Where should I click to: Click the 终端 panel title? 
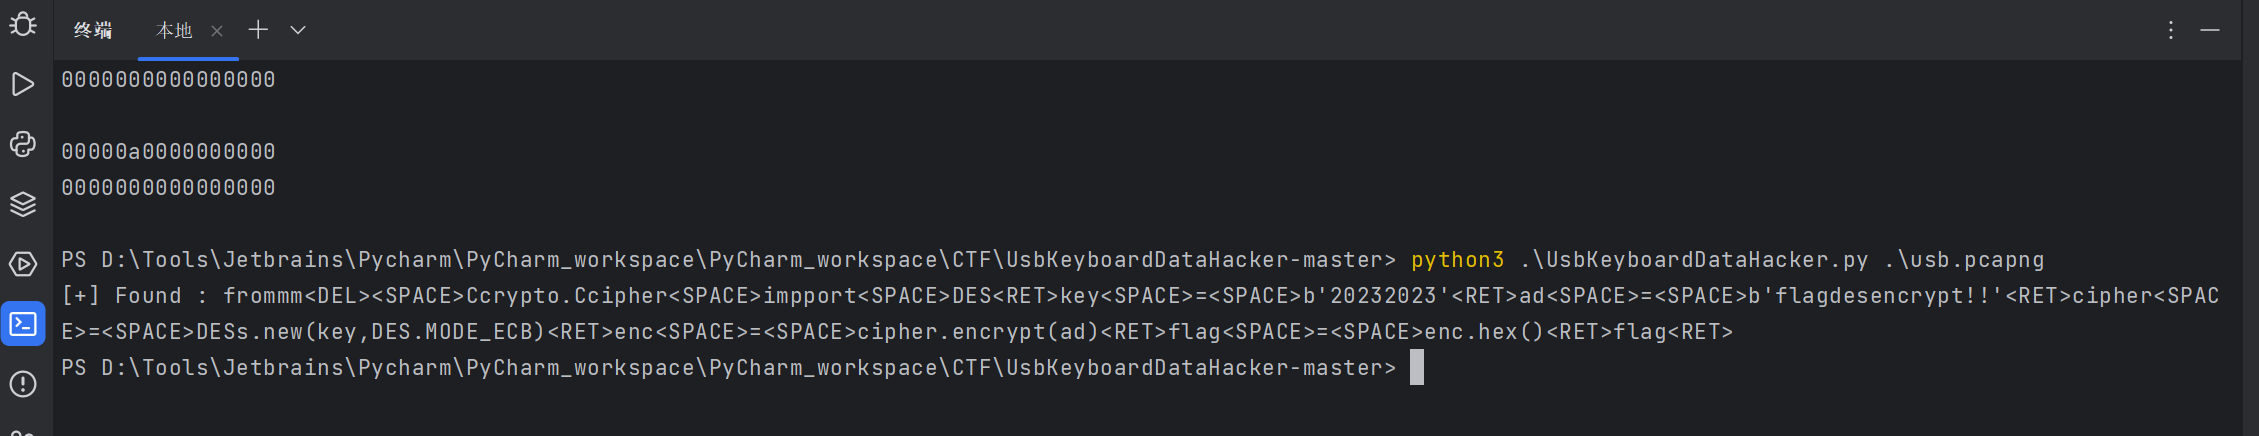pos(93,31)
